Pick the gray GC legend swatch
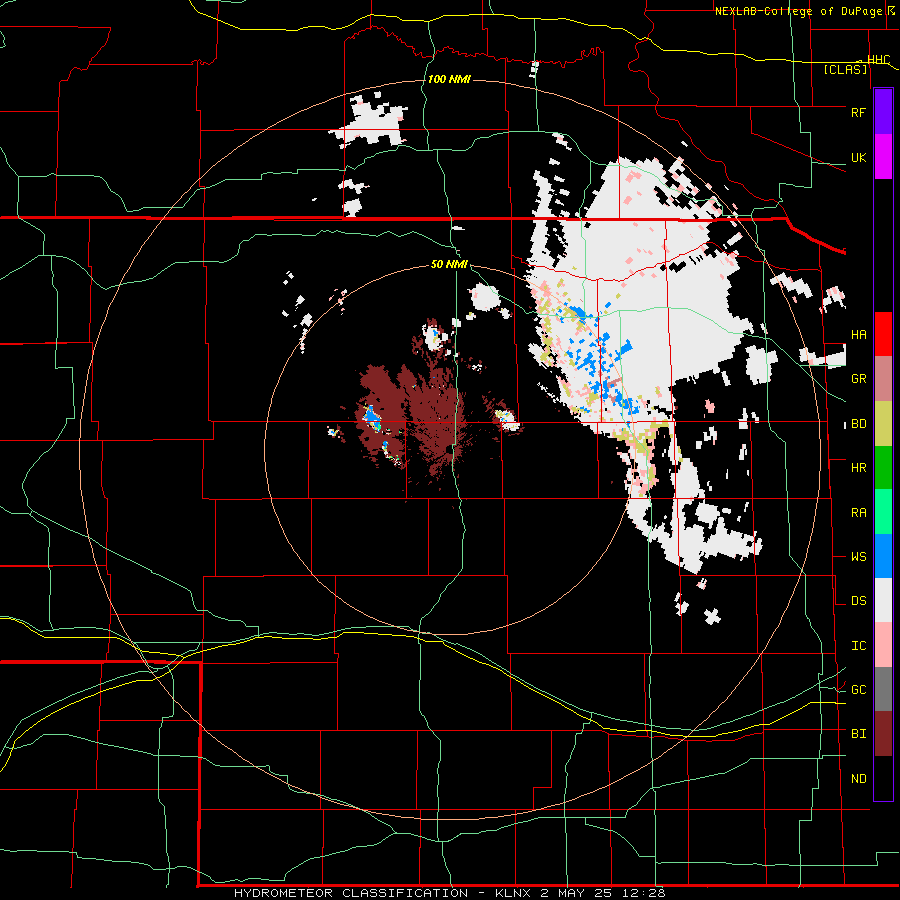Viewport: 900px width, 900px height. (x=883, y=689)
